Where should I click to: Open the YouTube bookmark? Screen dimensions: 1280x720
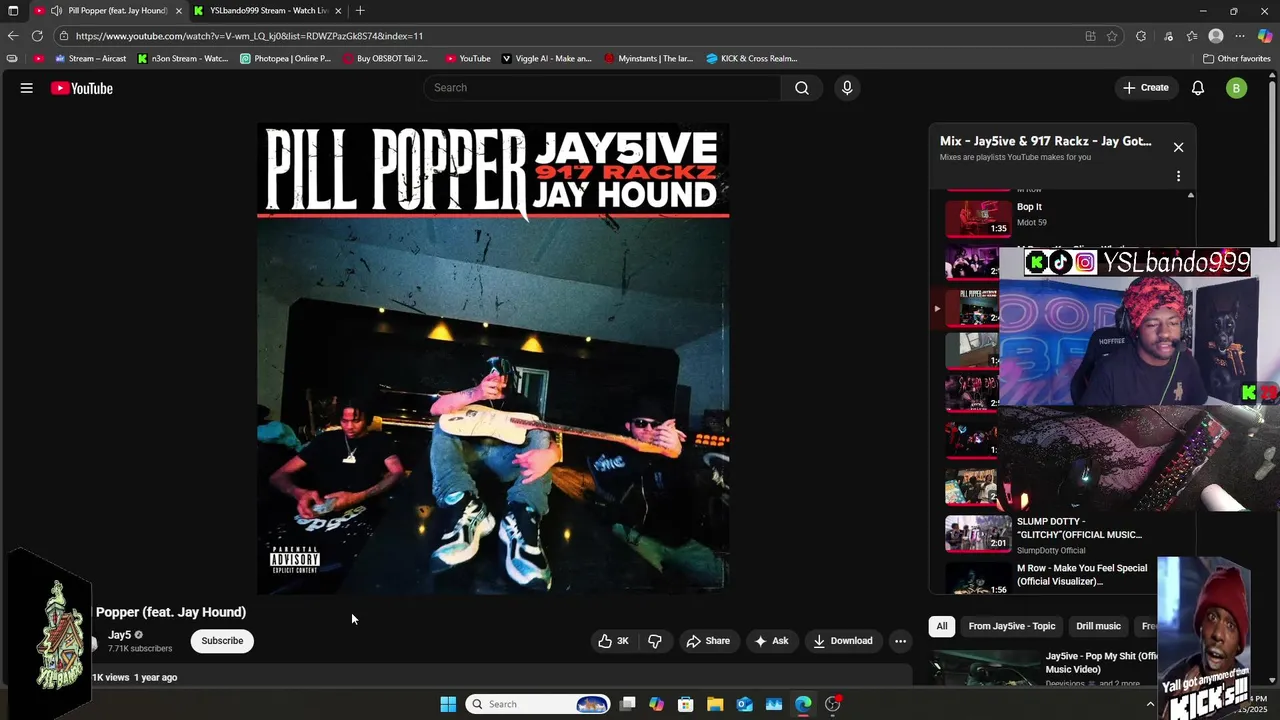(x=468, y=58)
